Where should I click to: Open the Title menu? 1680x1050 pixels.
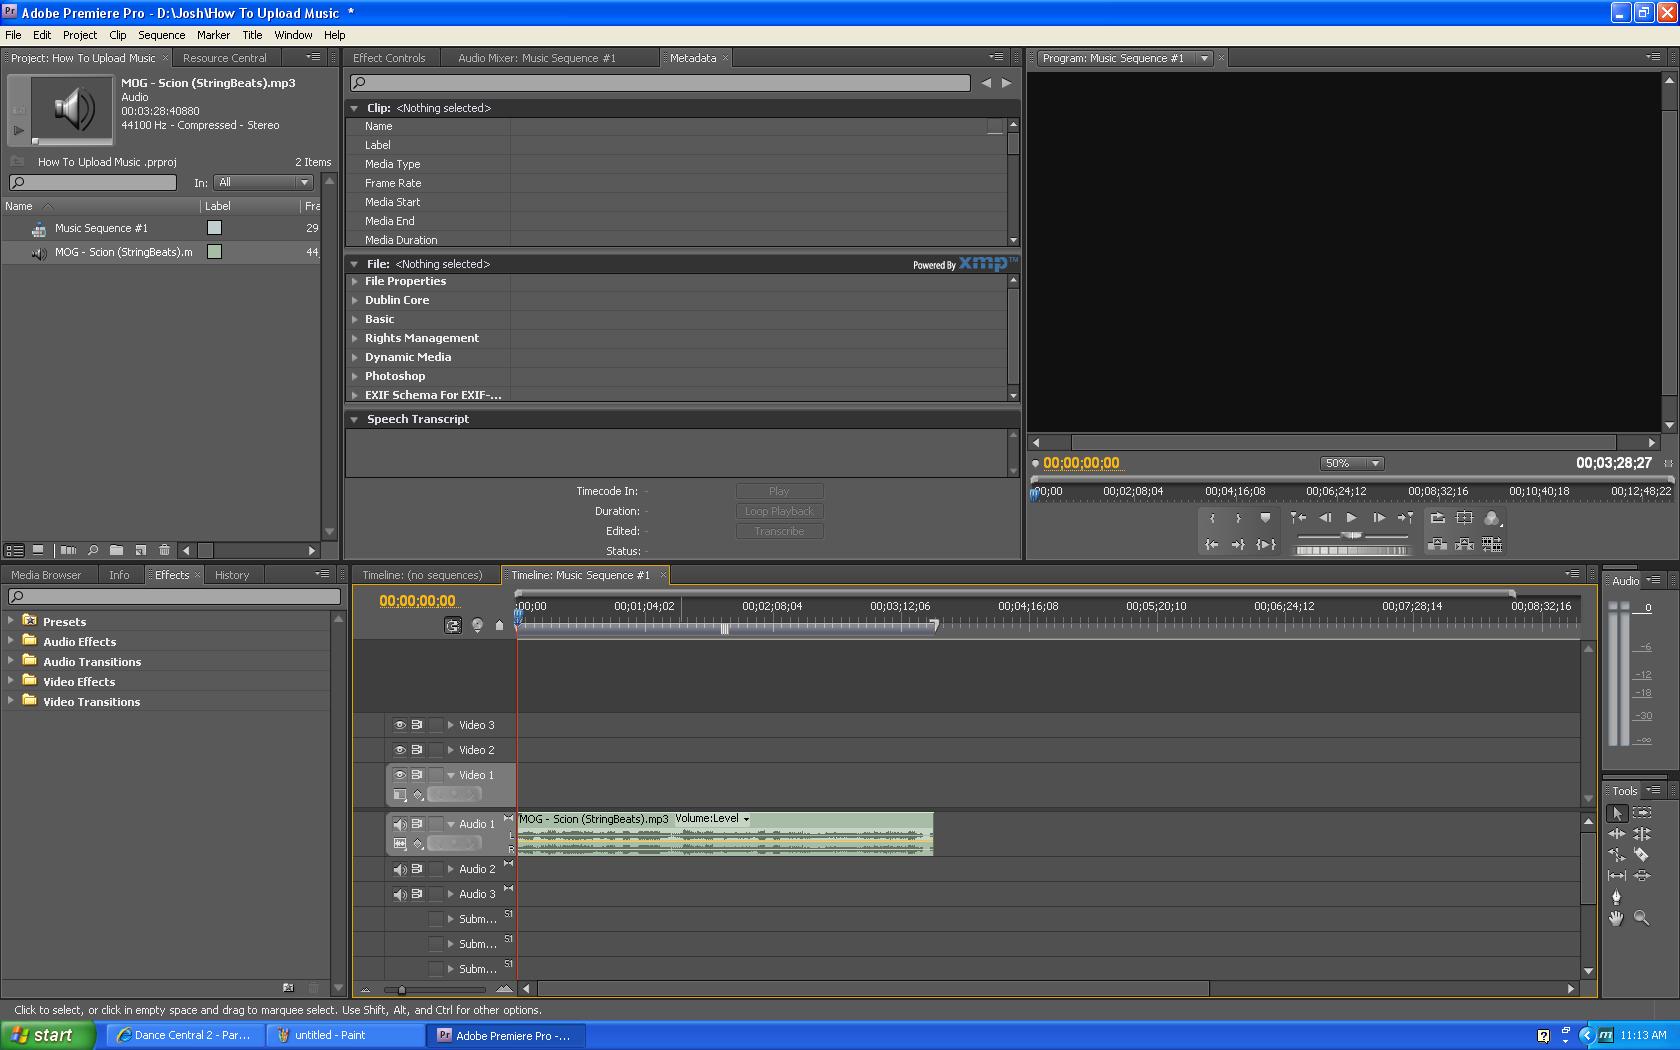point(252,34)
